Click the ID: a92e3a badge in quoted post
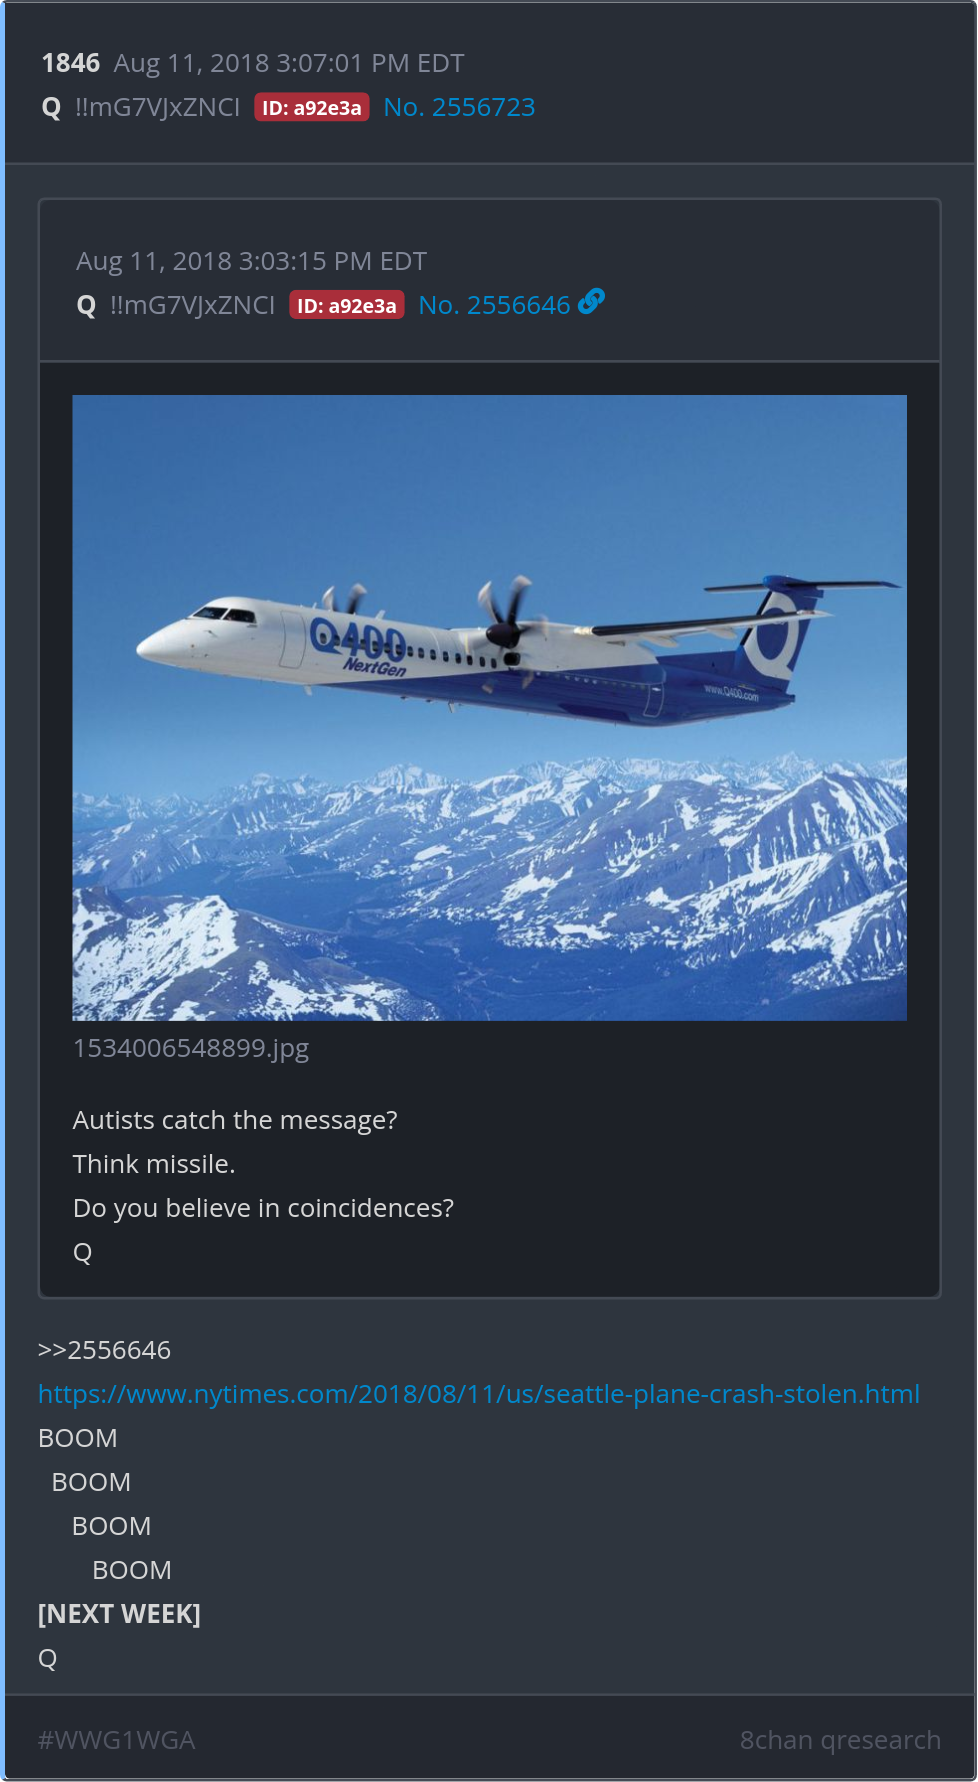978x1782 pixels. coord(347,305)
